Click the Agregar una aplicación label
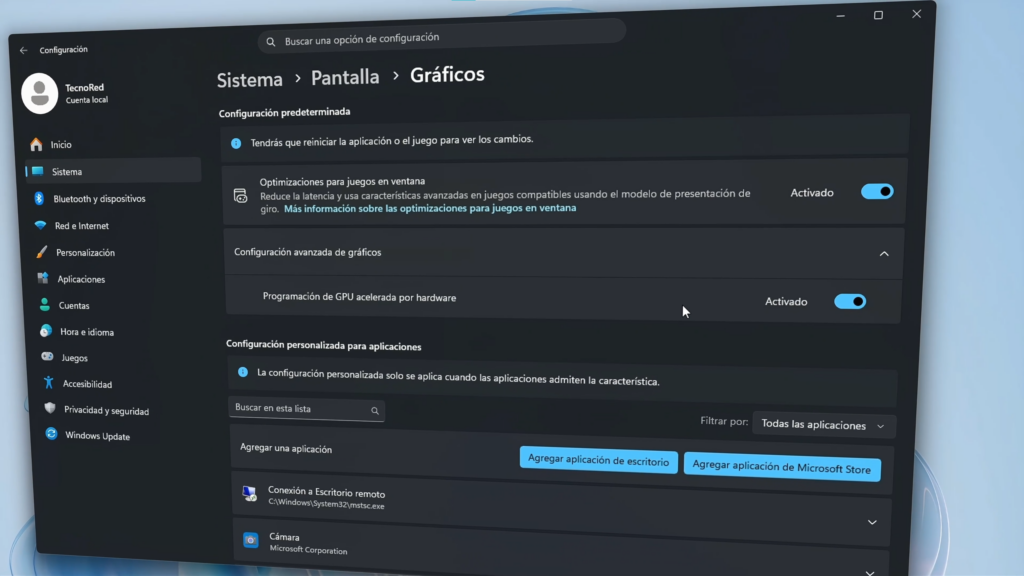 [285, 449]
